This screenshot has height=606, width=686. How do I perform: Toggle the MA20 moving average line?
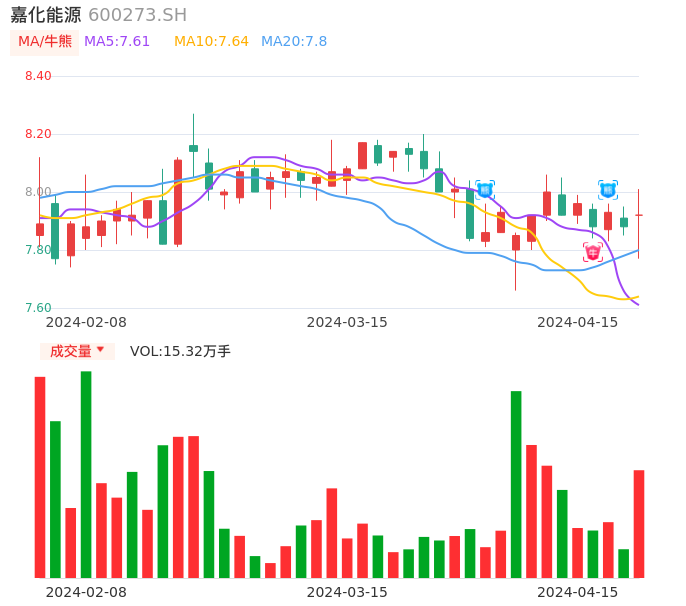pyautogui.click(x=294, y=41)
